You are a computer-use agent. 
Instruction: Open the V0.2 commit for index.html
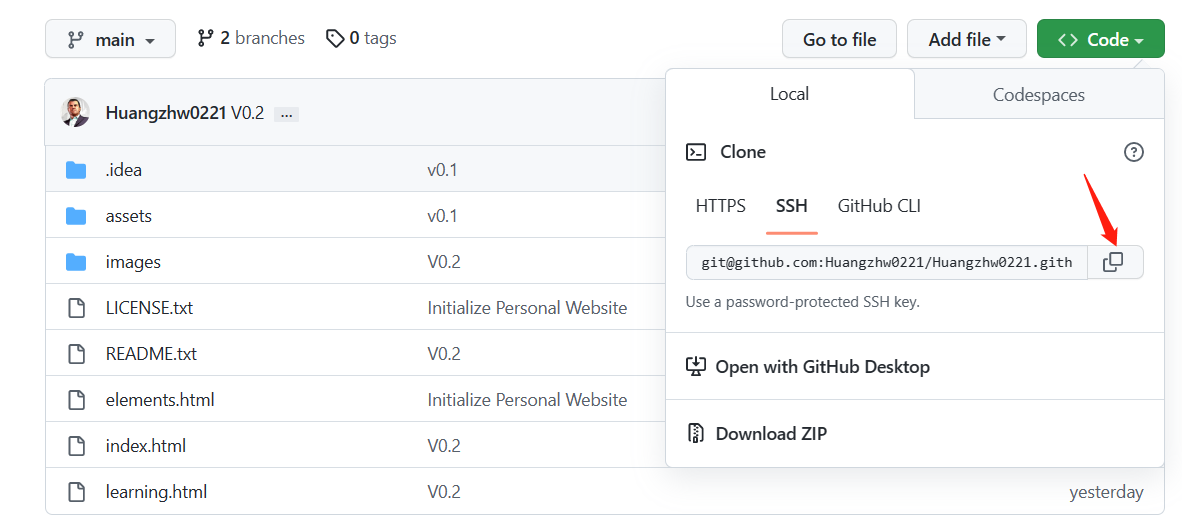444,445
